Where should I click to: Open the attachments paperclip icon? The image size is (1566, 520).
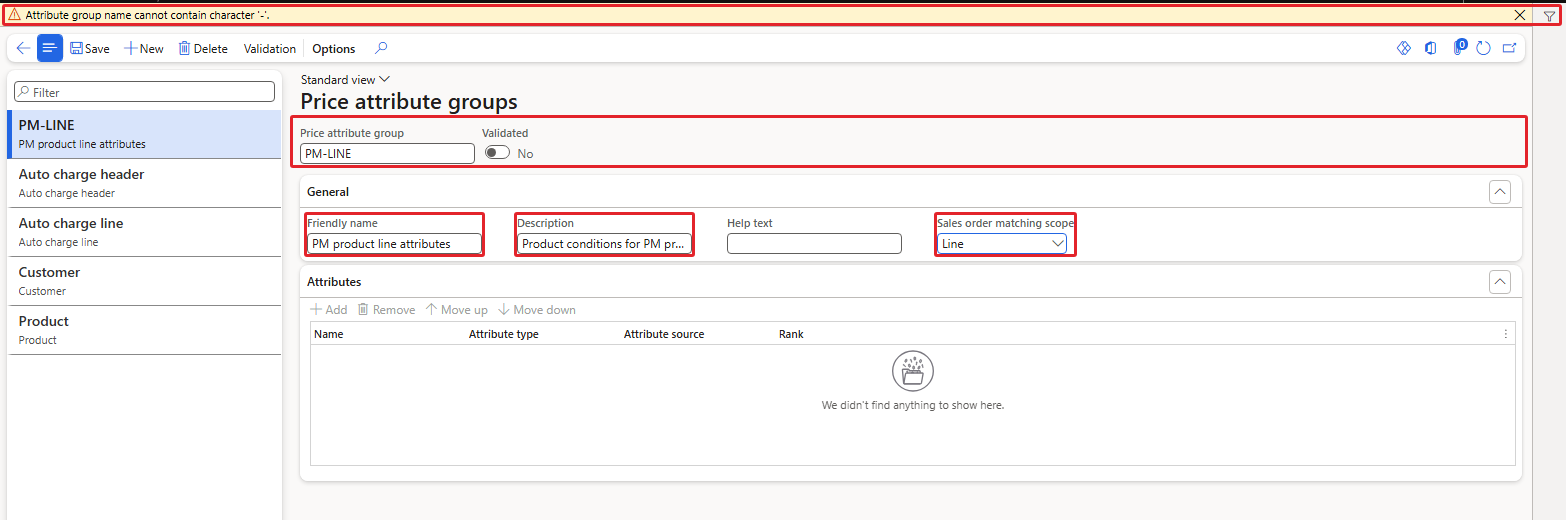(1459, 47)
